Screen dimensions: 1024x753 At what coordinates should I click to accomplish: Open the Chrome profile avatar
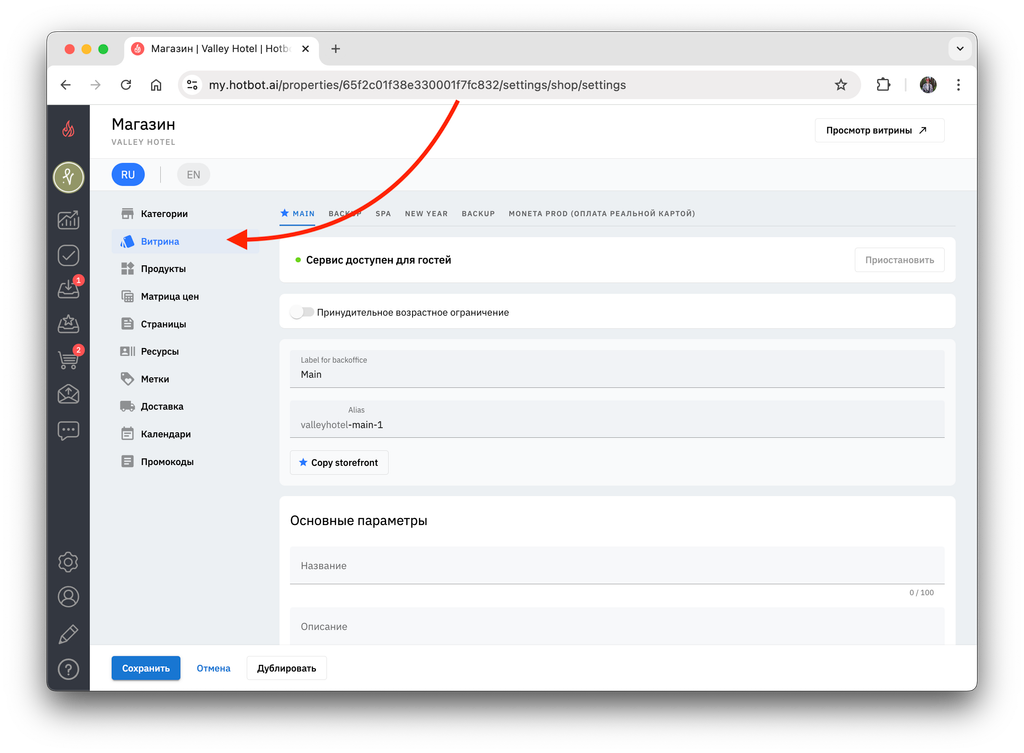[x=928, y=85]
